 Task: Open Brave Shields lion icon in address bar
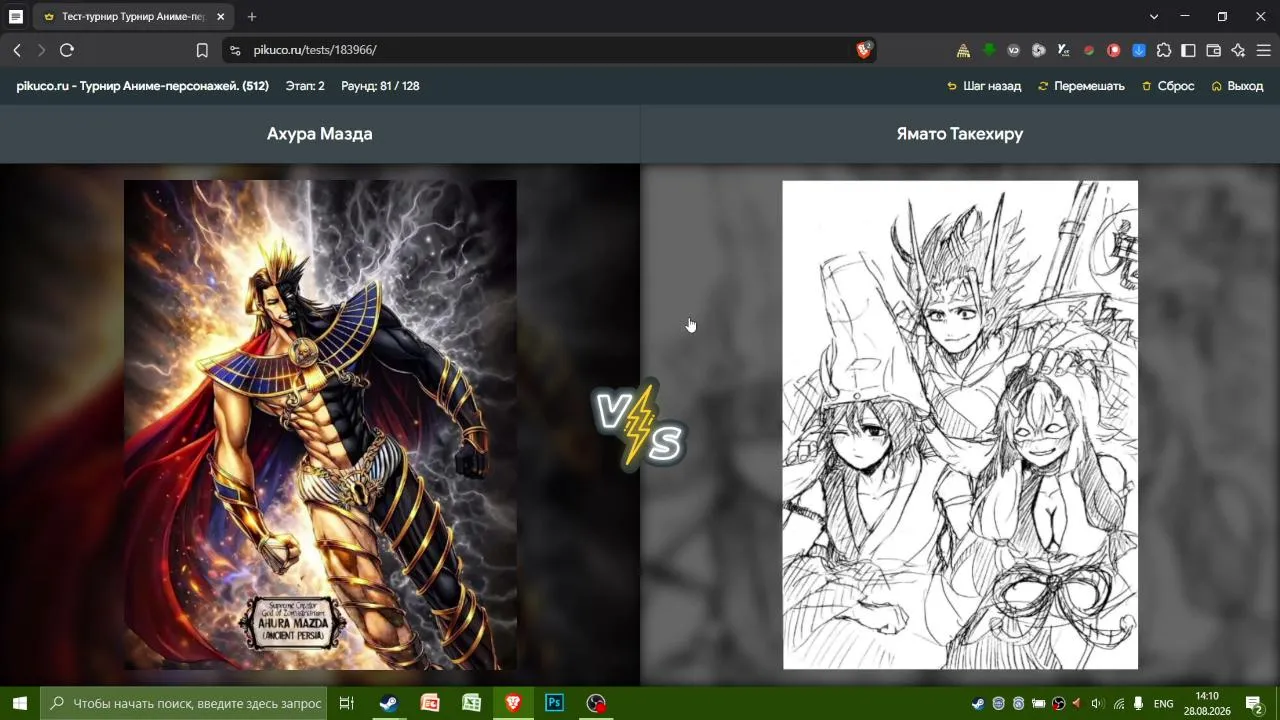(864, 50)
